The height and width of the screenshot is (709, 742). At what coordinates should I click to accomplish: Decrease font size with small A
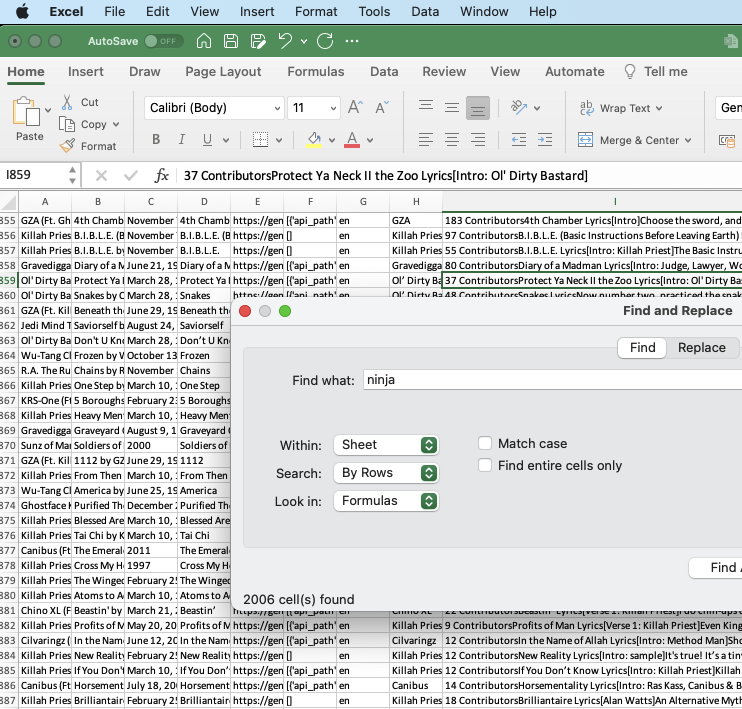(382, 107)
